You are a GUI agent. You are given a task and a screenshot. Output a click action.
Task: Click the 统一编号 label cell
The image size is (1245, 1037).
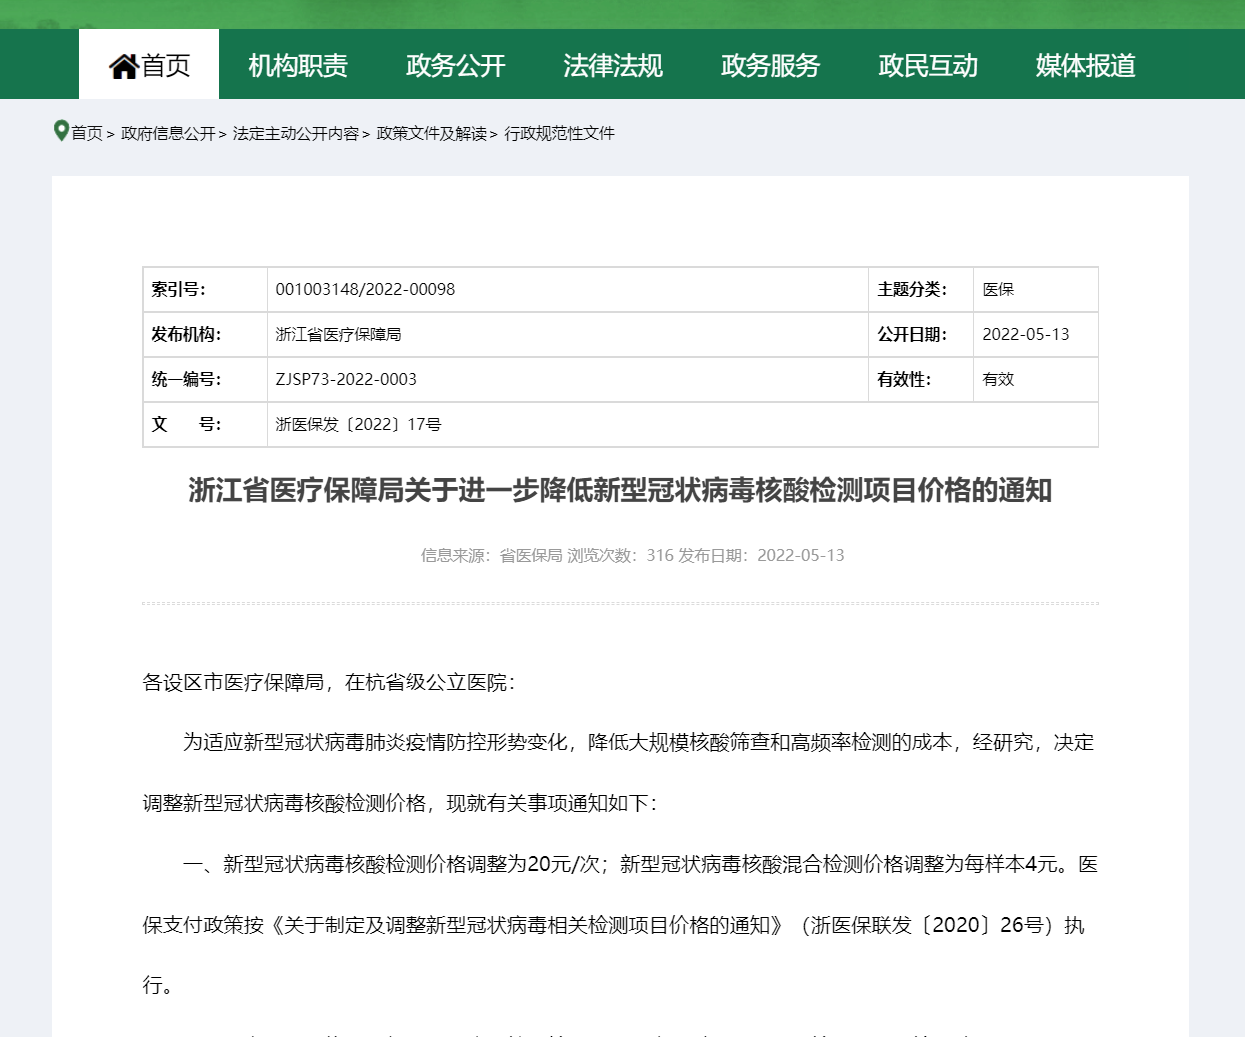[x=205, y=379]
